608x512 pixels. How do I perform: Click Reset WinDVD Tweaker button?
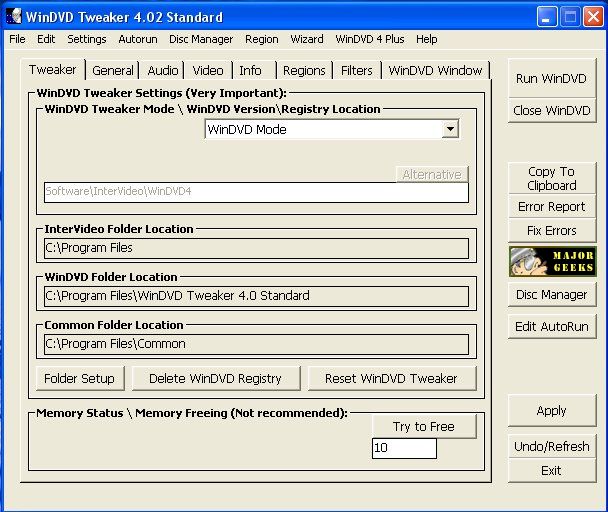click(391, 378)
